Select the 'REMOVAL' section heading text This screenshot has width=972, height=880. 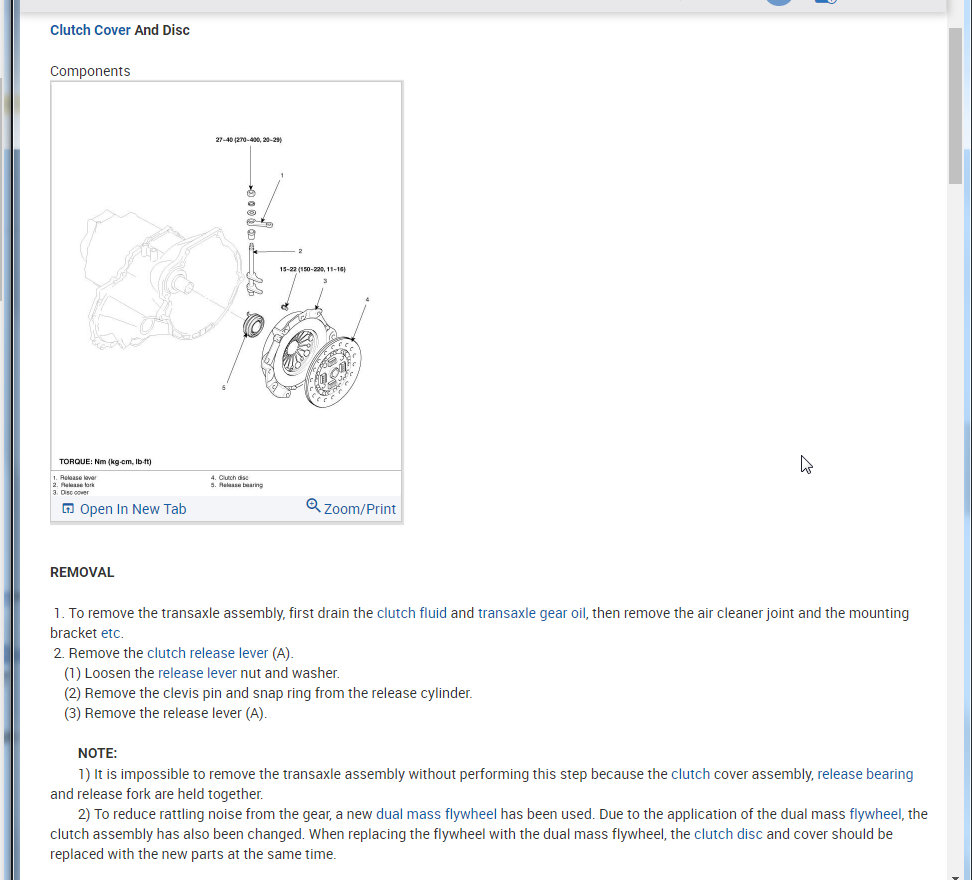[82, 572]
